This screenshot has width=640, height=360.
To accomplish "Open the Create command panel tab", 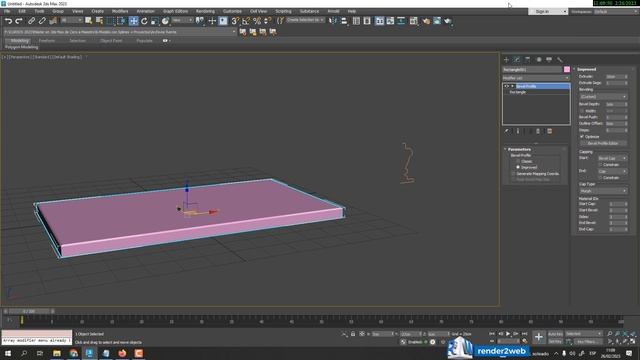I will 506,60.
